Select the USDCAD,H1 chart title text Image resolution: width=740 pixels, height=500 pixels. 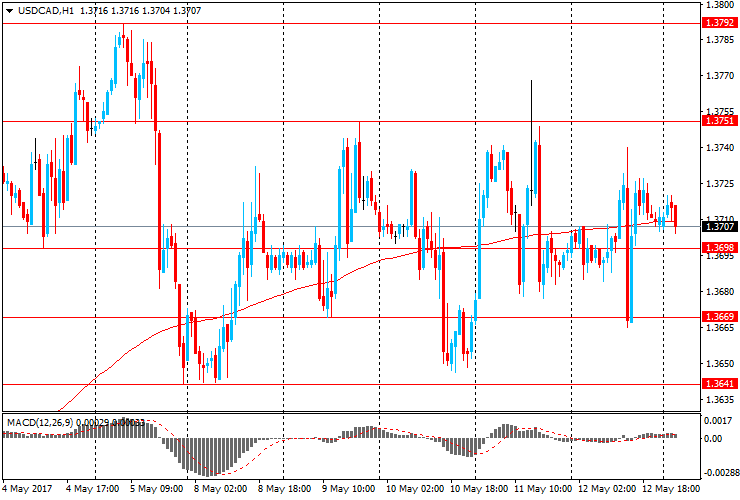[46, 10]
